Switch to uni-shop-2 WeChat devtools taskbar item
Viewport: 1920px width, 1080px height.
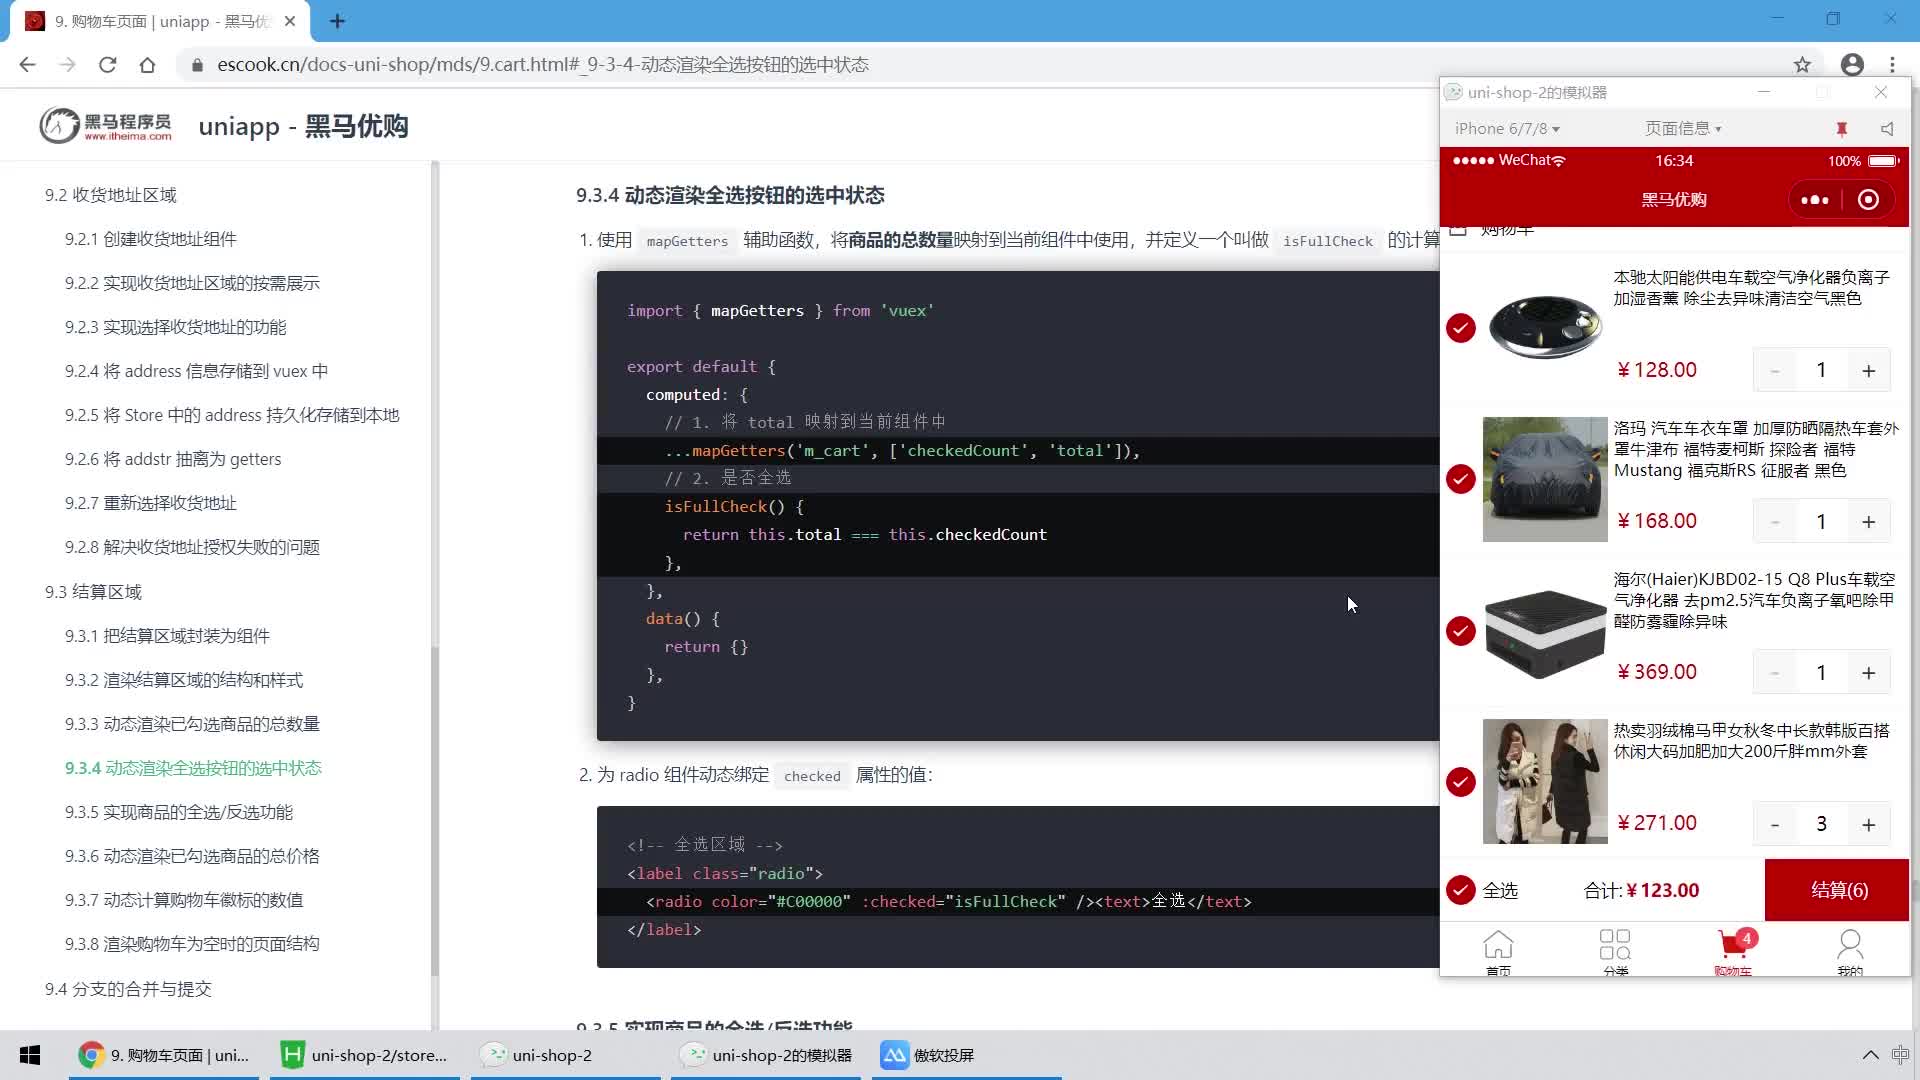pos(566,1055)
